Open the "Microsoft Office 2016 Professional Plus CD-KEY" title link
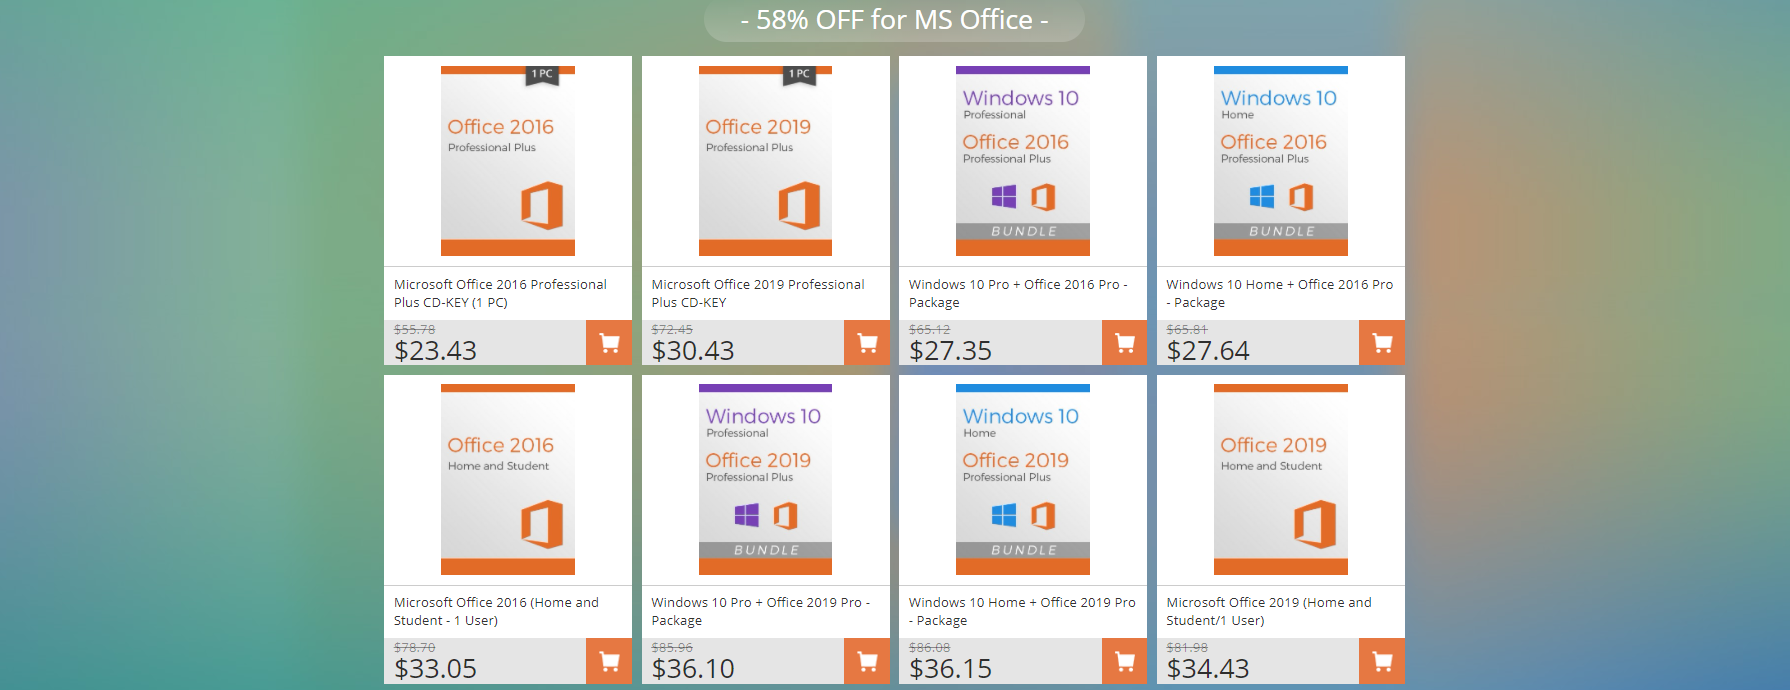Image resolution: width=1790 pixels, height=690 pixels. point(500,293)
